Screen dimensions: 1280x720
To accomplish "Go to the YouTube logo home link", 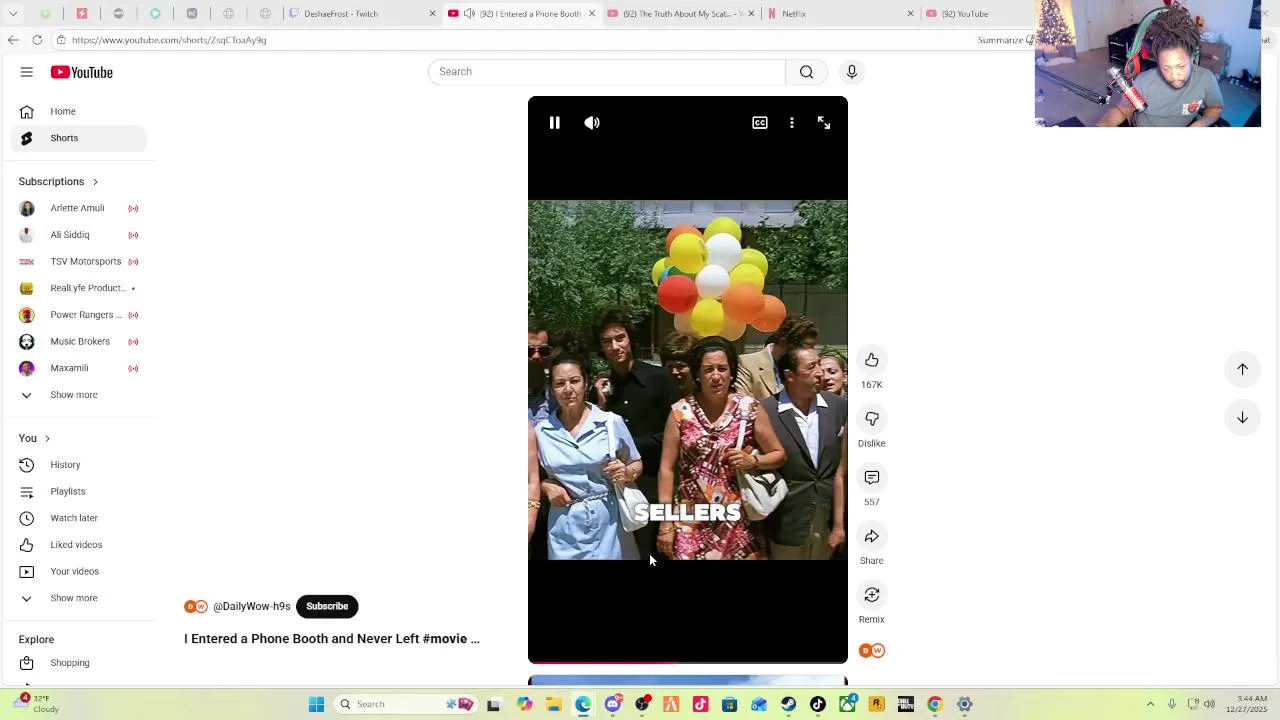I will [82, 72].
